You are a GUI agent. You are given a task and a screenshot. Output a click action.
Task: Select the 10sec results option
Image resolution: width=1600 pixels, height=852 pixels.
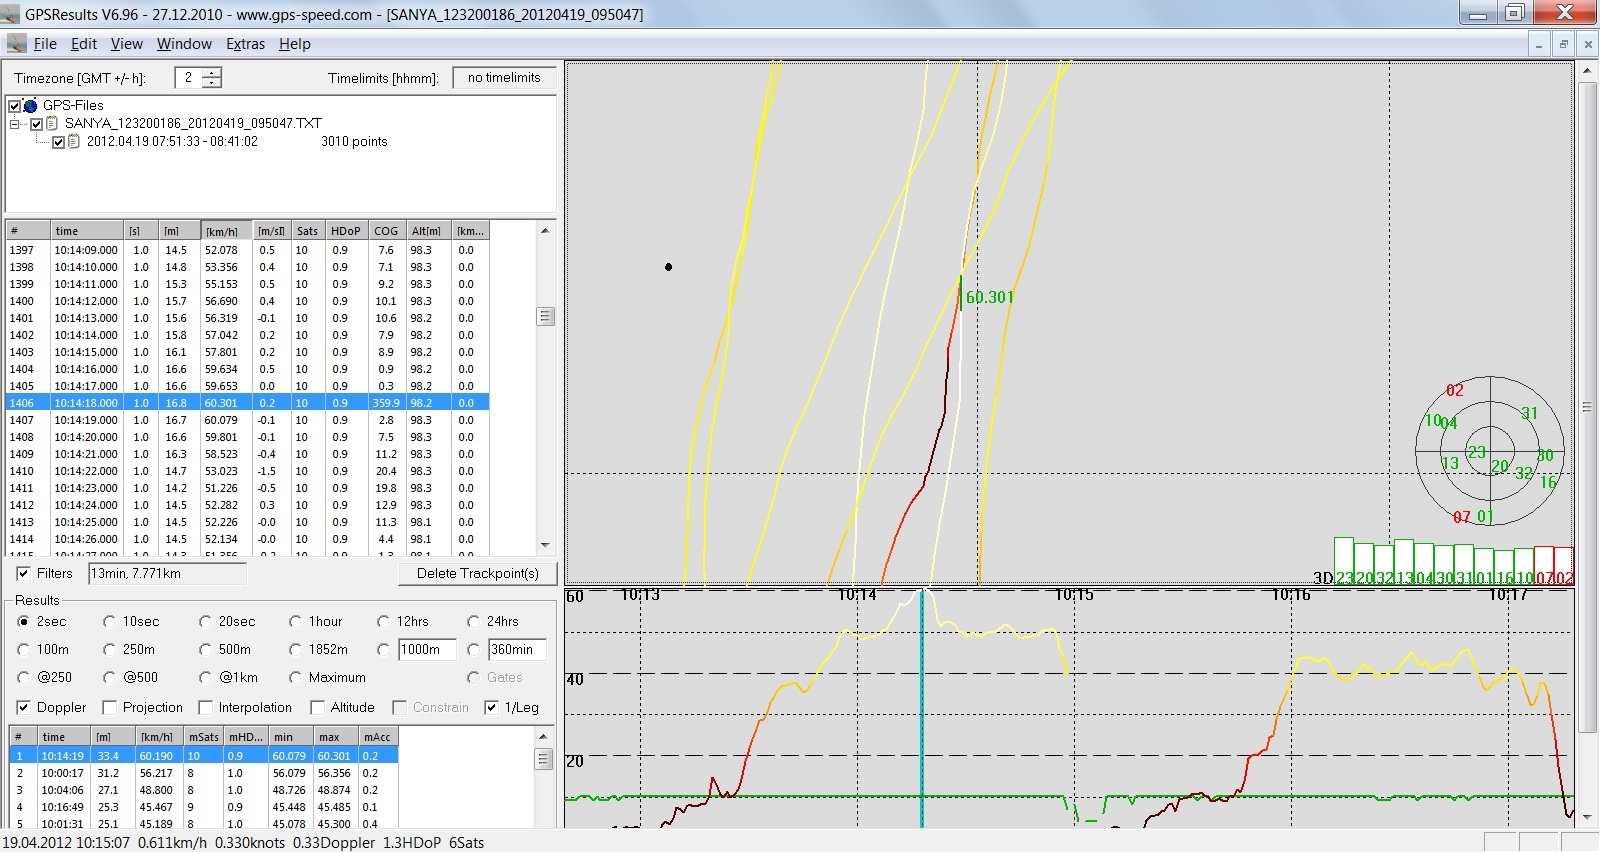coord(109,621)
